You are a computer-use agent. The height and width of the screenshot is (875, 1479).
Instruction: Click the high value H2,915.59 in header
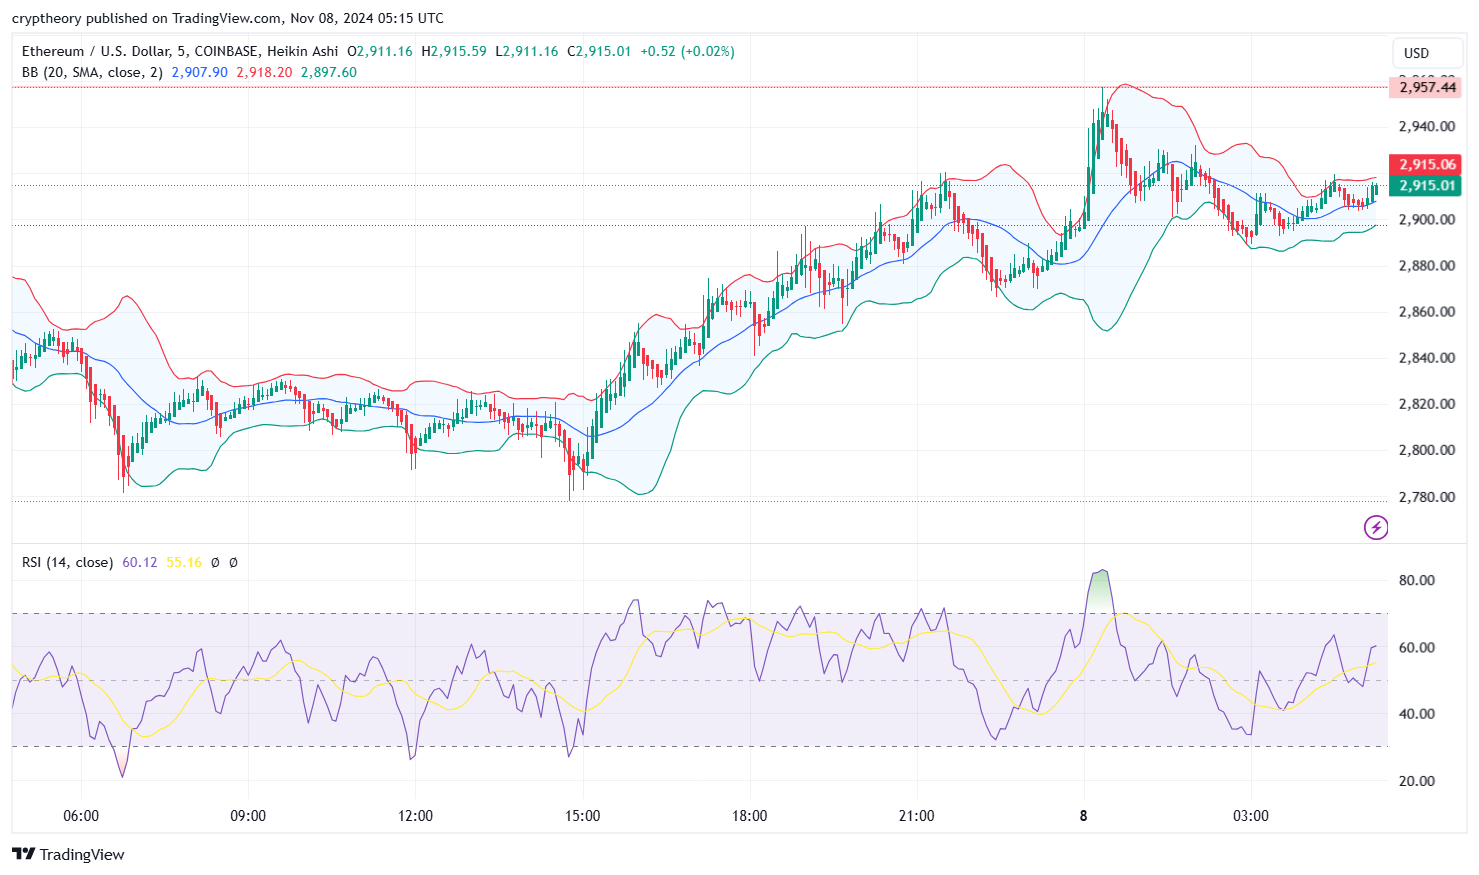(x=454, y=51)
